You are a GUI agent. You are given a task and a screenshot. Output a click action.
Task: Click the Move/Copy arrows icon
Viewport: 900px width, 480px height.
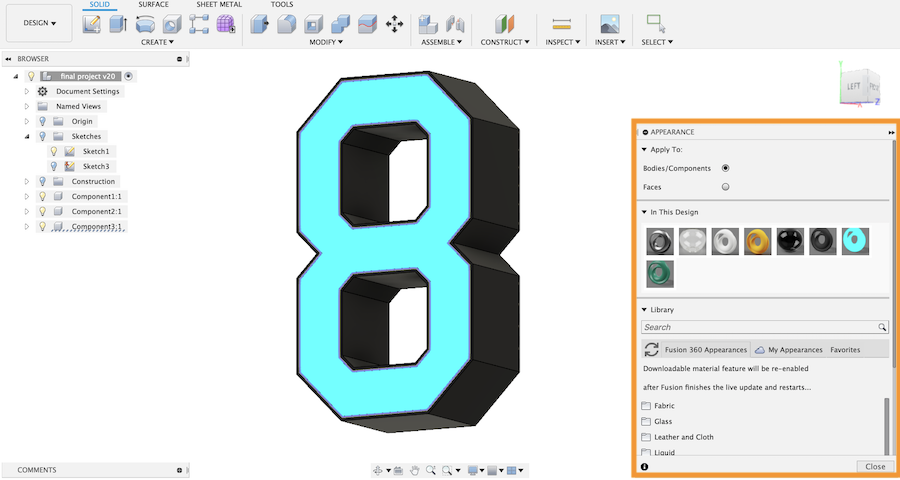[395, 24]
